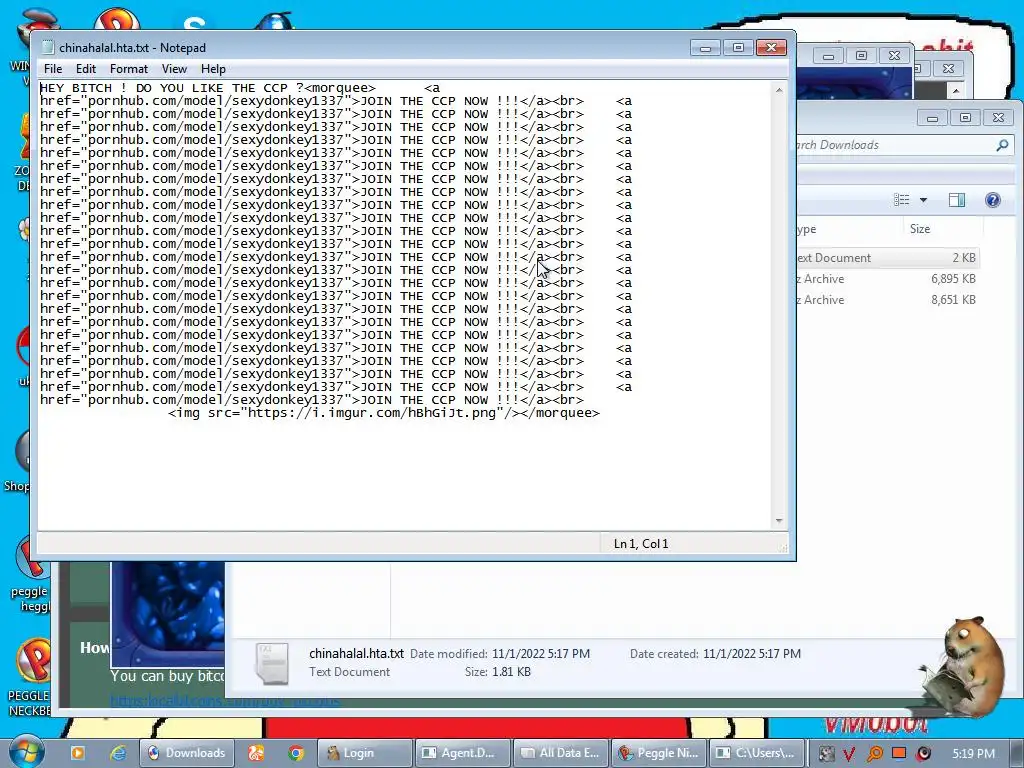The width and height of the screenshot is (1024, 768).
Task: Click the Date created value in details pane
Action: click(752, 654)
